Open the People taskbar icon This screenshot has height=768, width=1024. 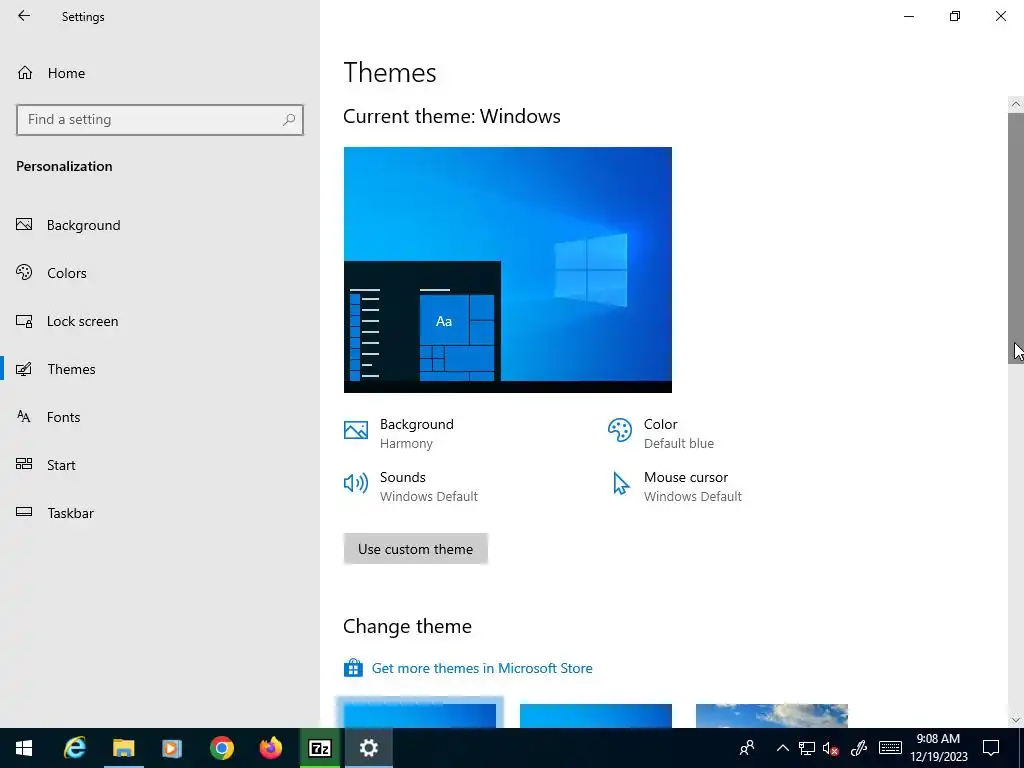tap(746, 748)
